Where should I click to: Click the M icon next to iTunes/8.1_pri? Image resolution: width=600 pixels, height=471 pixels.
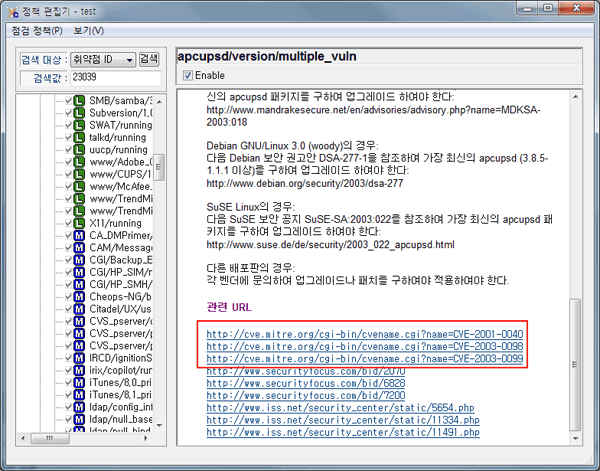click(79, 394)
